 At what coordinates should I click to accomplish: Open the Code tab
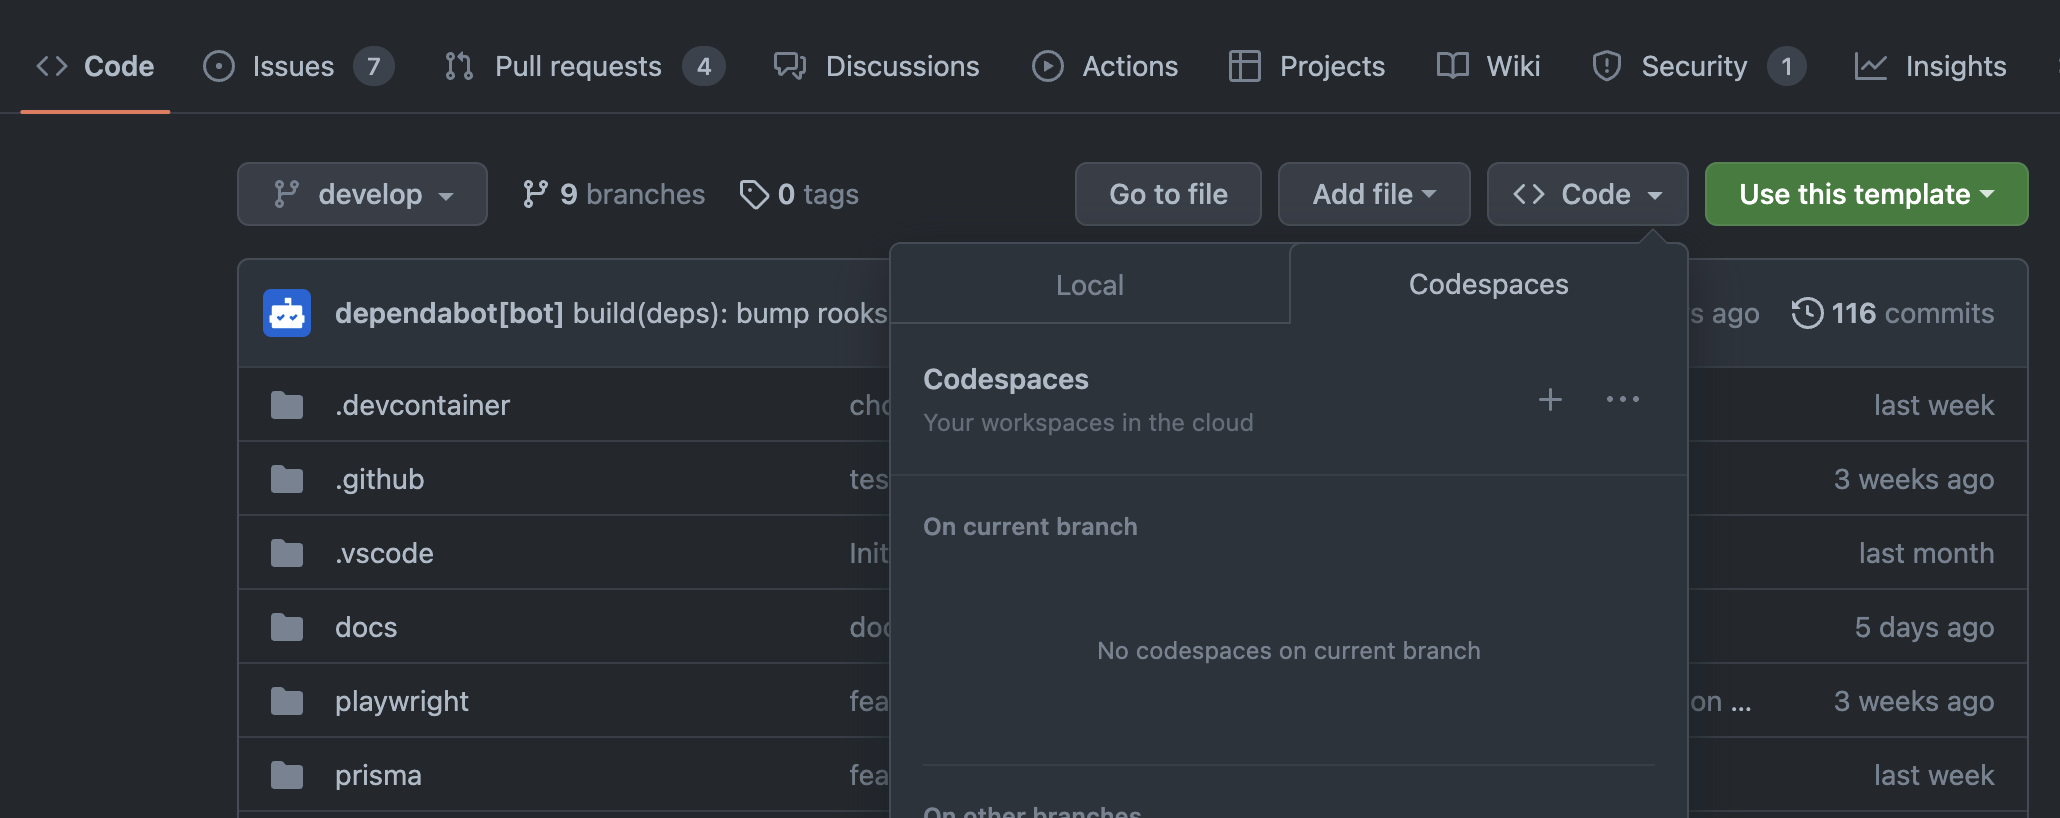click(x=95, y=66)
